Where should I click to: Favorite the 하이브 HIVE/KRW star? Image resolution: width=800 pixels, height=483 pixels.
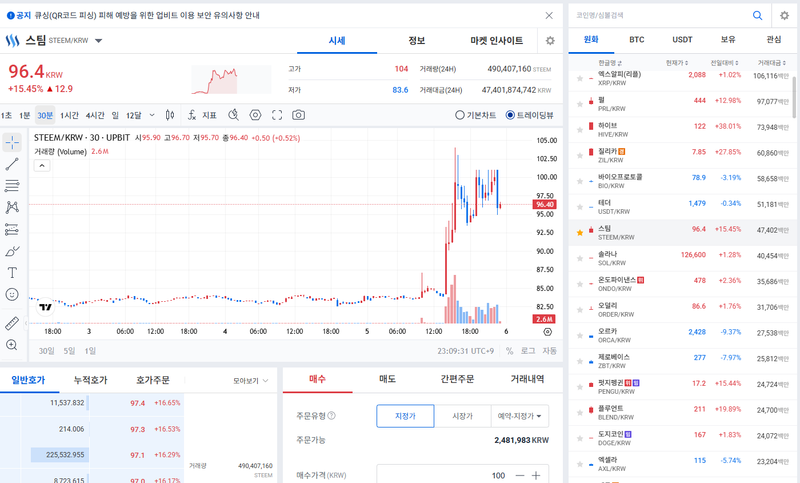point(580,130)
